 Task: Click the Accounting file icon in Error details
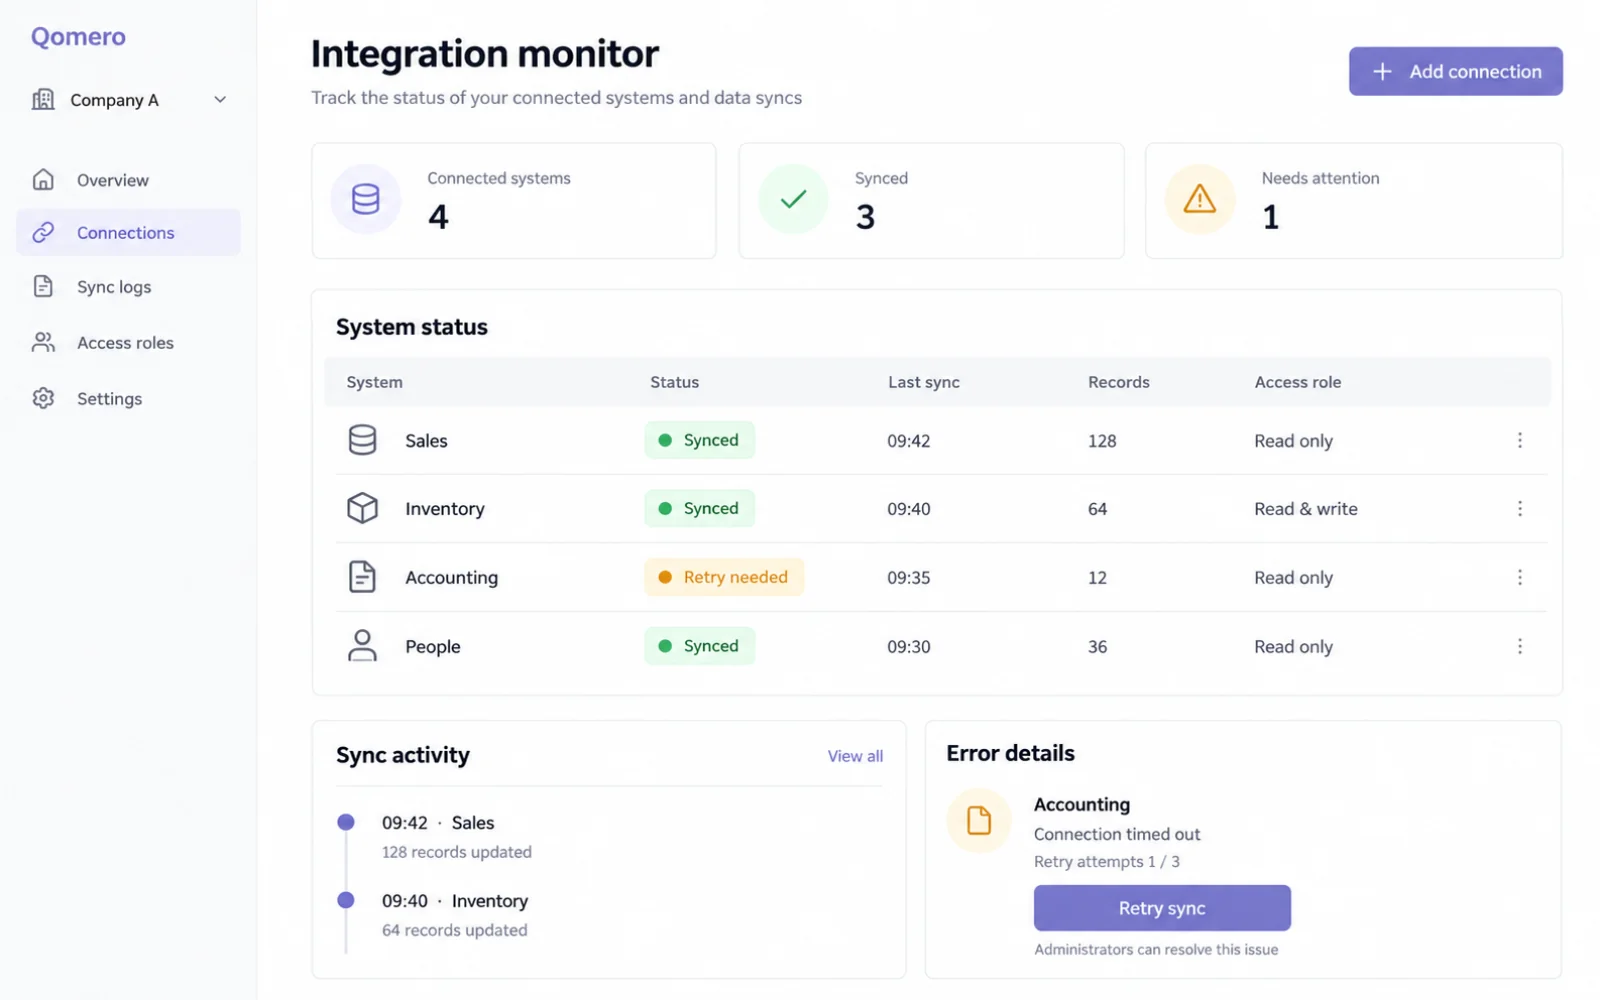(x=979, y=821)
